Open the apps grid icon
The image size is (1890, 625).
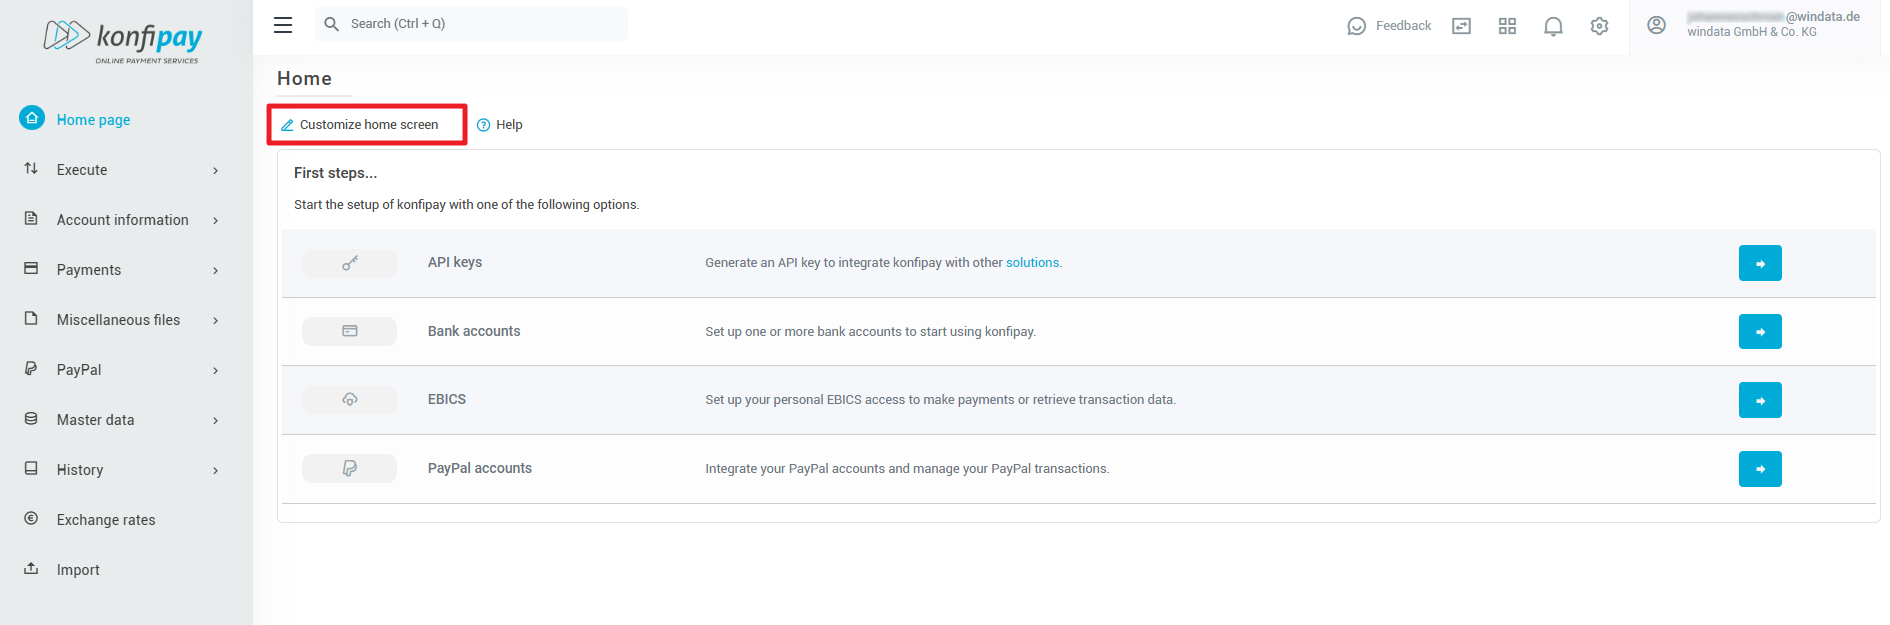coord(1507,26)
